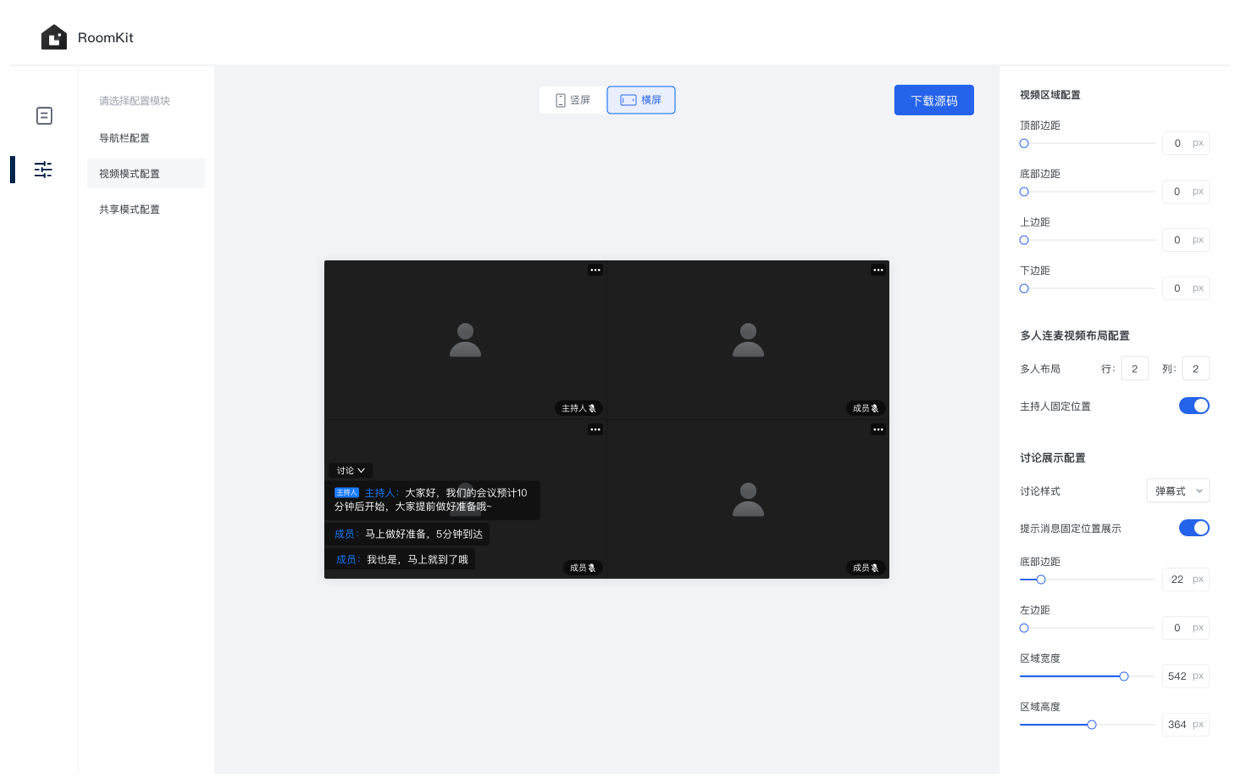Image resolution: width=1240 pixels, height=784 pixels.
Task: Open more options on top-right 成员 tile
Action: click(x=878, y=270)
